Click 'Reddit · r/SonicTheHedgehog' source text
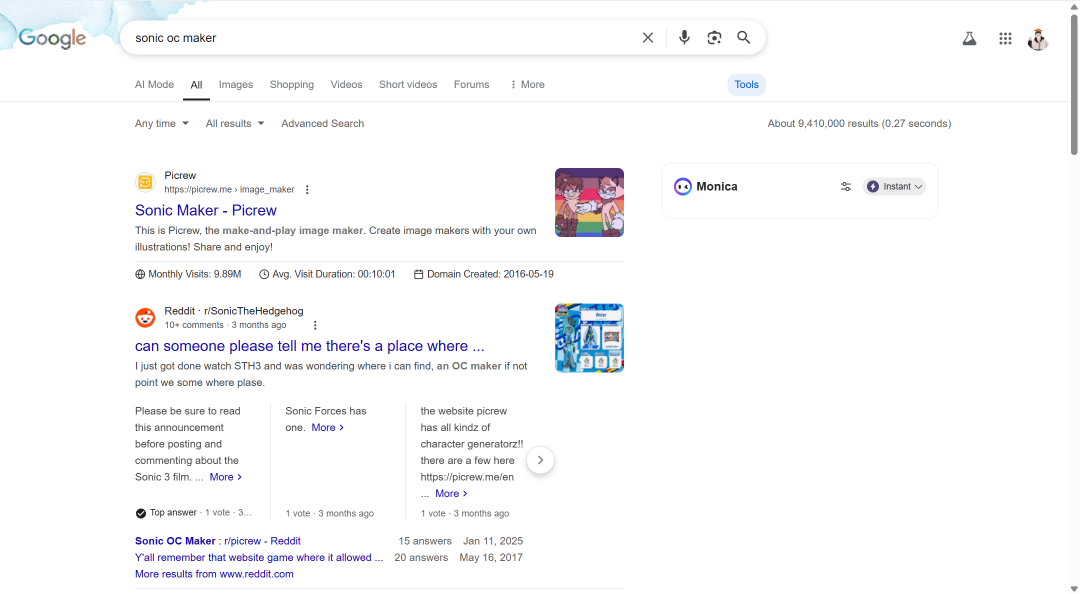1080x594 pixels. pos(233,311)
